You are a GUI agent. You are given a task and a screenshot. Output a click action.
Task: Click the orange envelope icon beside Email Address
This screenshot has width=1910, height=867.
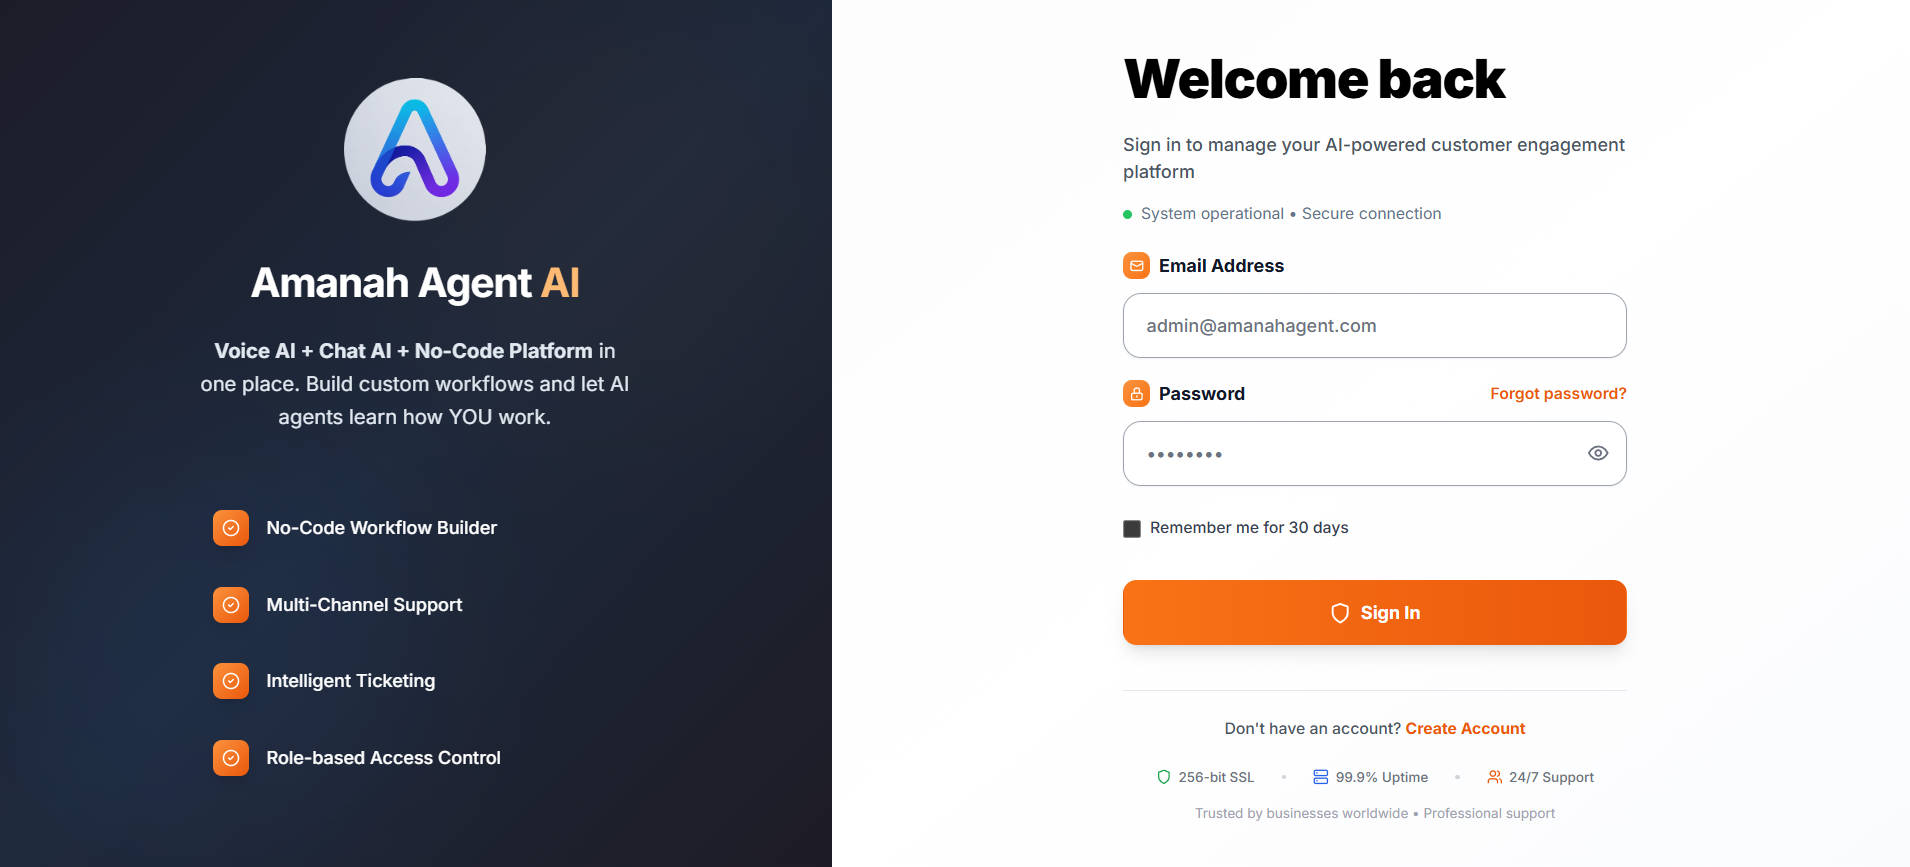(x=1136, y=266)
